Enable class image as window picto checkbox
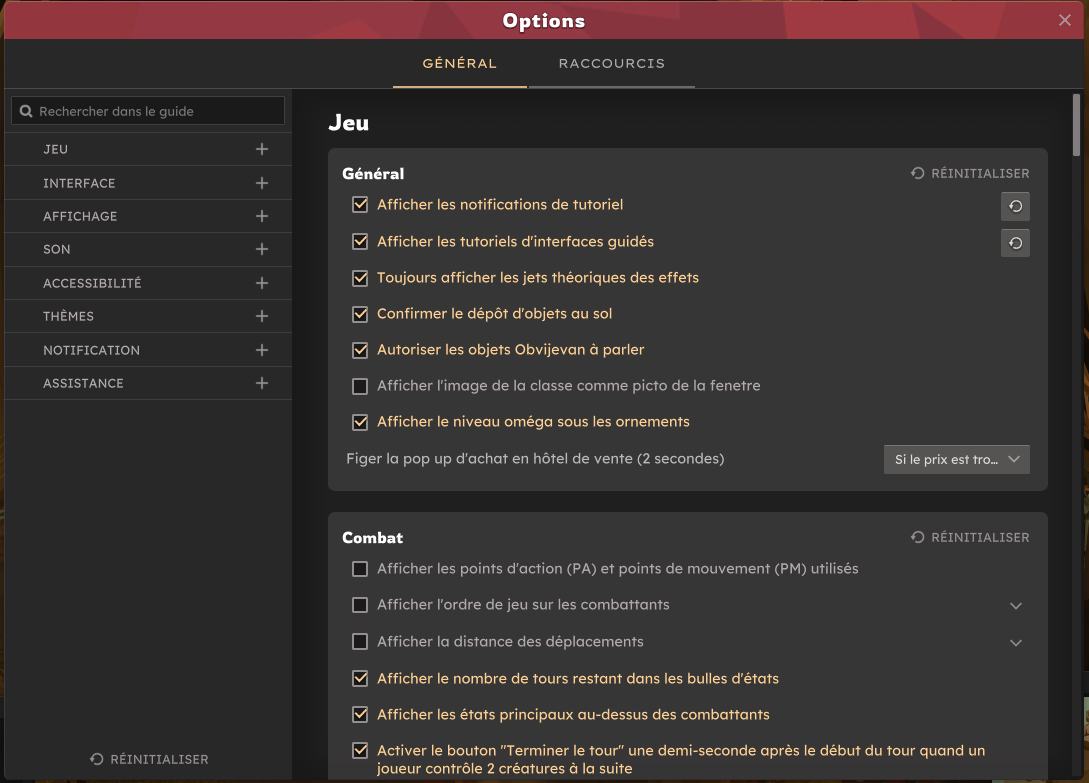 360,386
